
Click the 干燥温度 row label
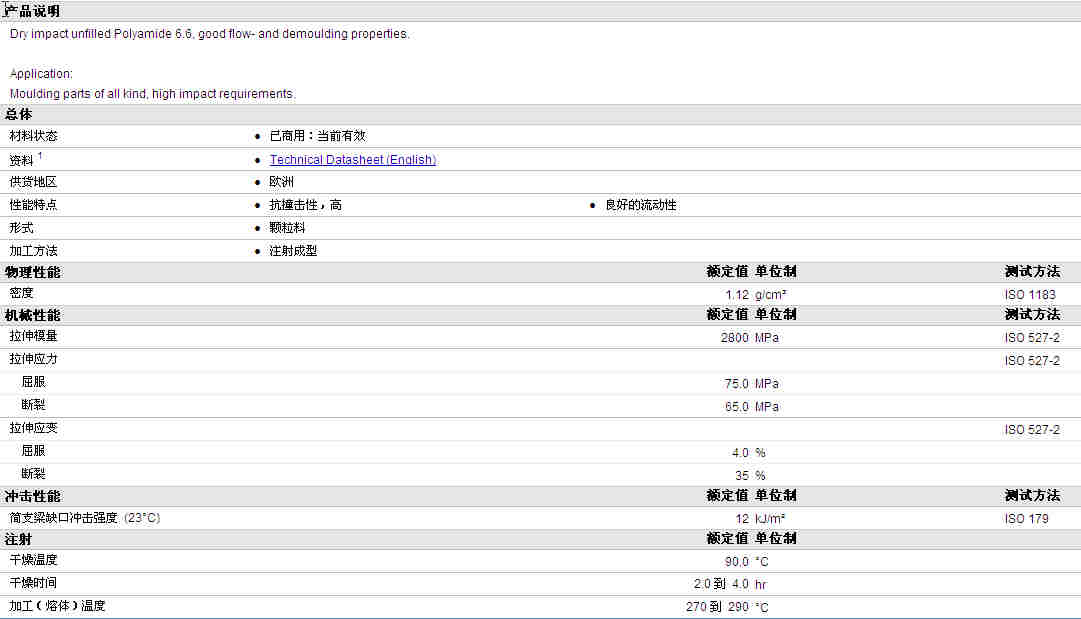point(33,560)
